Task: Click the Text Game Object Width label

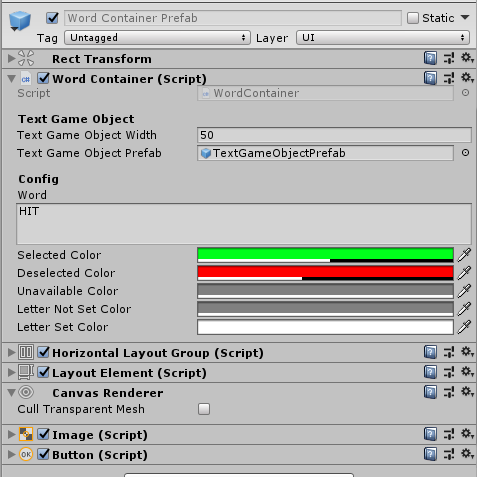Action: click(87, 135)
